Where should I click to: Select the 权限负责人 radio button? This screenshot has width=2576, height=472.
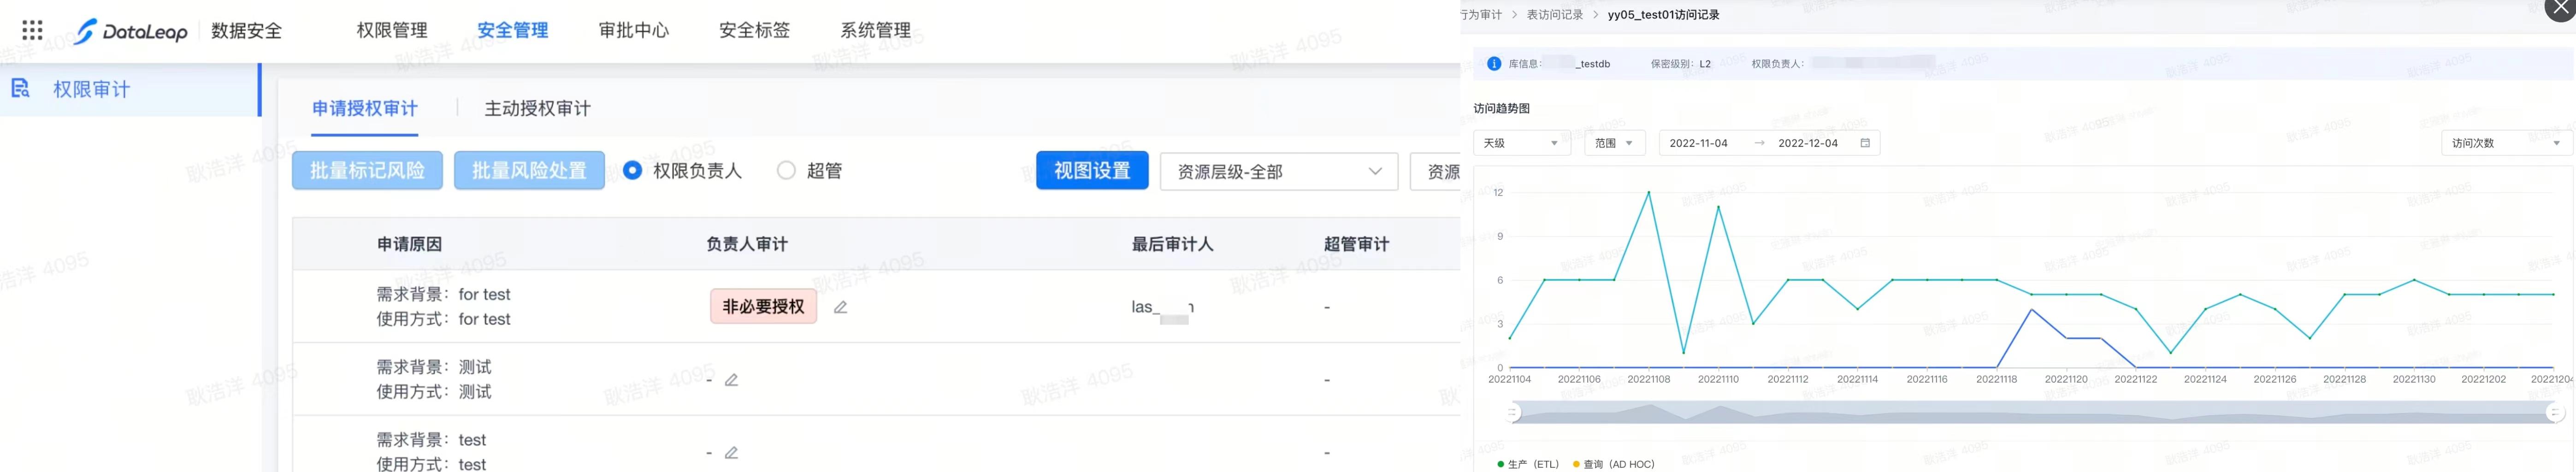pos(632,171)
